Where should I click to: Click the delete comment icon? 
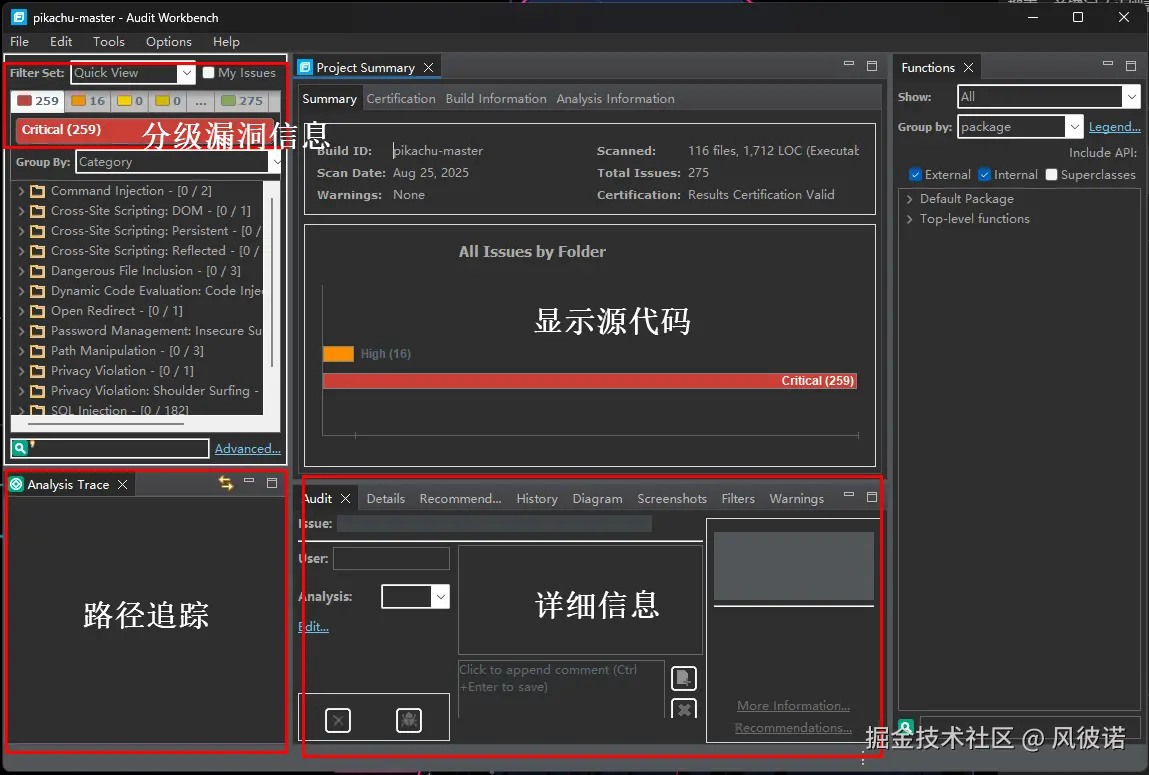click(684, 708)
